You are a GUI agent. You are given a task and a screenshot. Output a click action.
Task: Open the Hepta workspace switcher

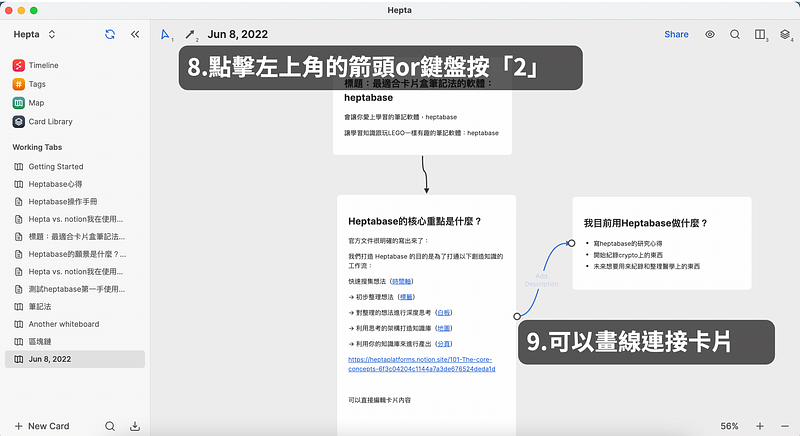[34, 34]
